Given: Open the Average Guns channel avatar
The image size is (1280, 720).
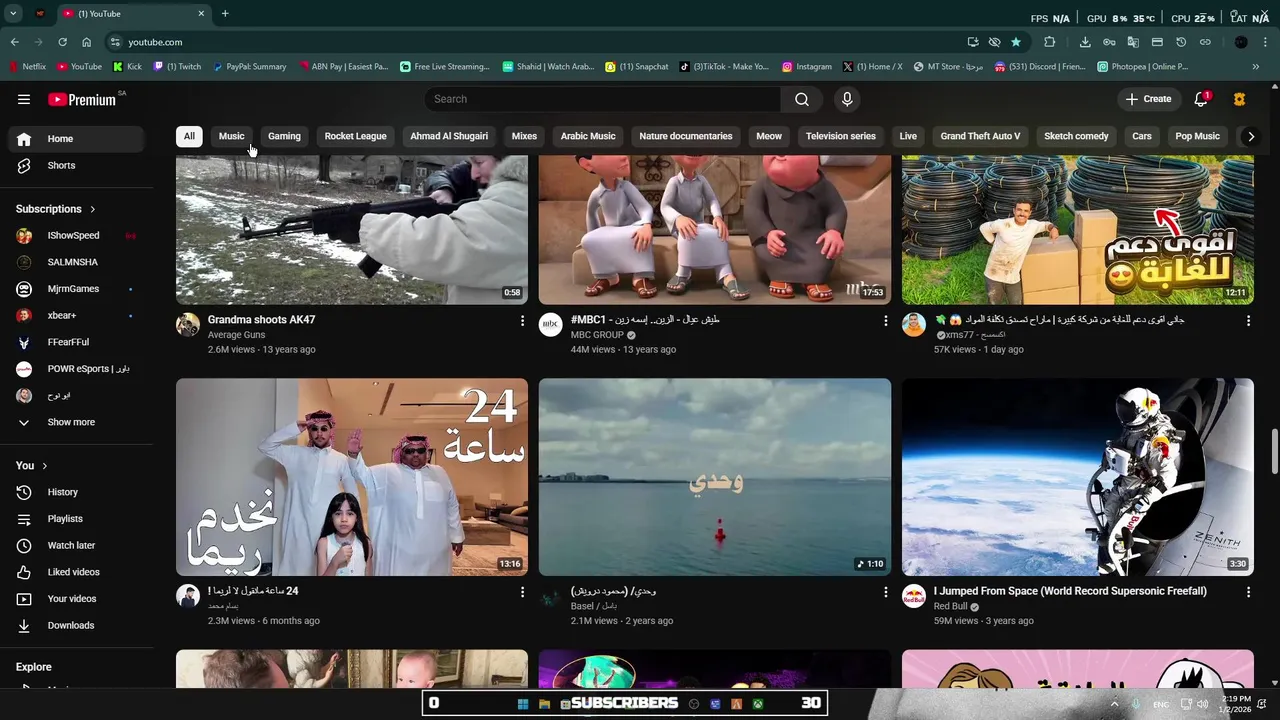Looking at the screenshot, I should [188, 325].
